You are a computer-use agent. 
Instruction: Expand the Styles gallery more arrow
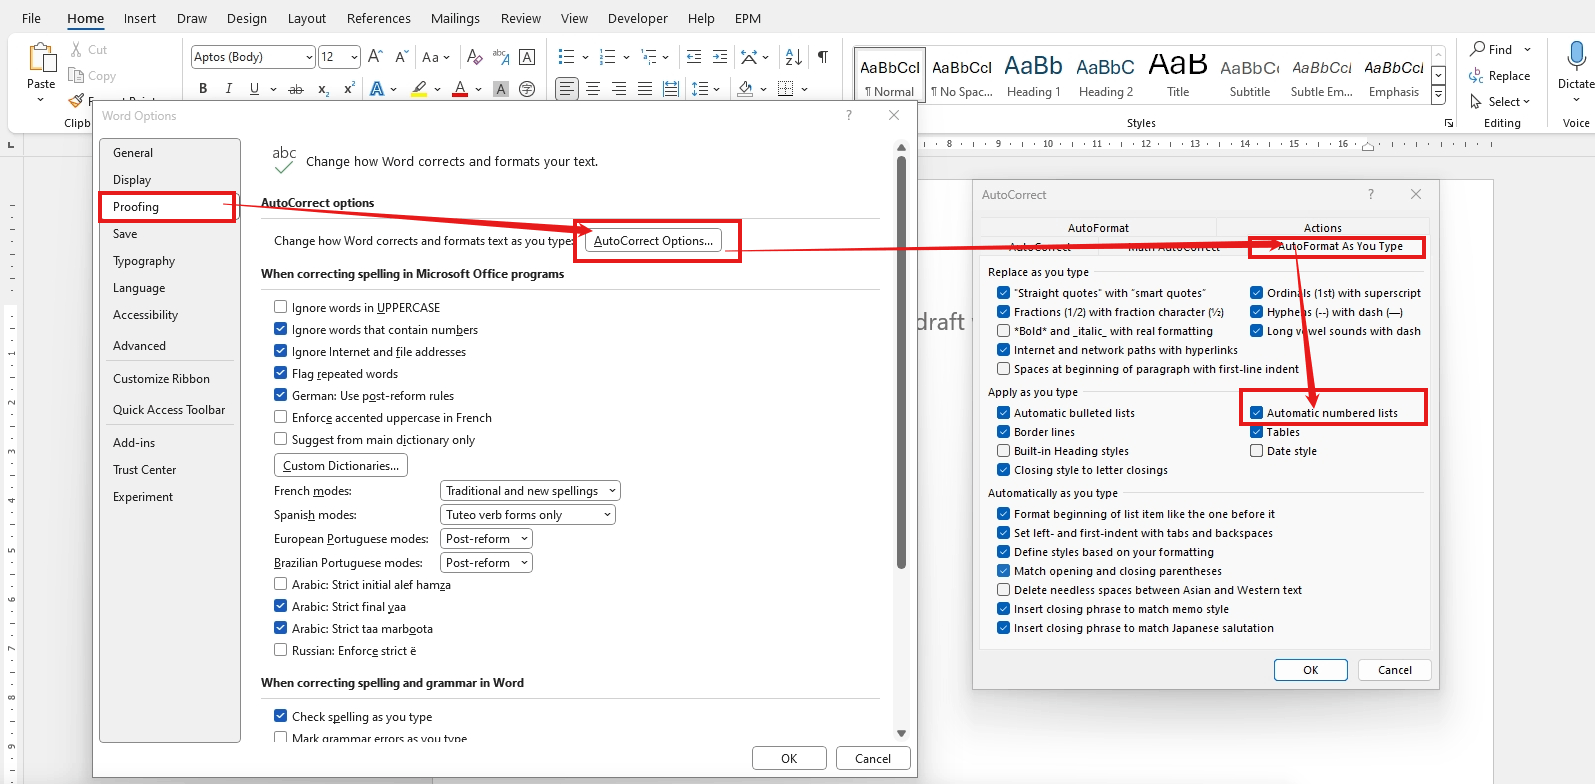click(x=1438, y=95)
